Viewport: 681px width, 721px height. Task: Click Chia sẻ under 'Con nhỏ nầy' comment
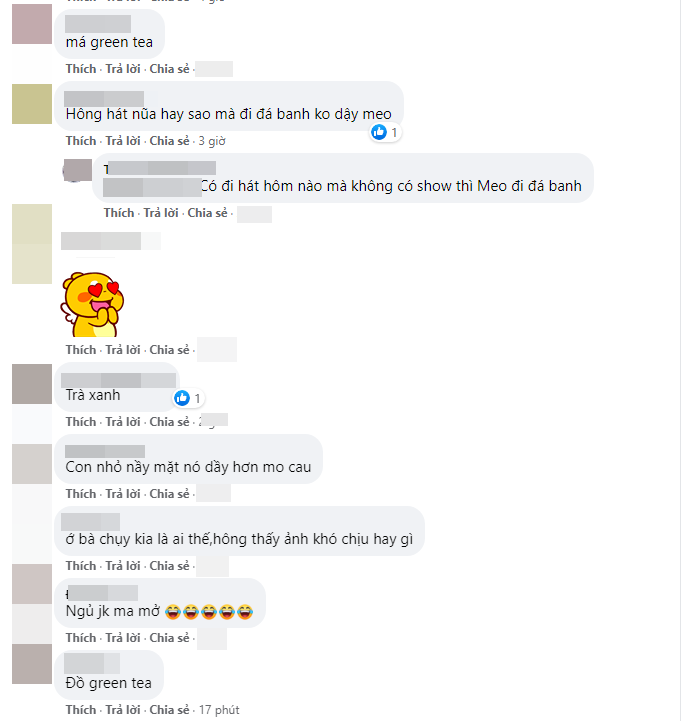(x=170, y=494)
